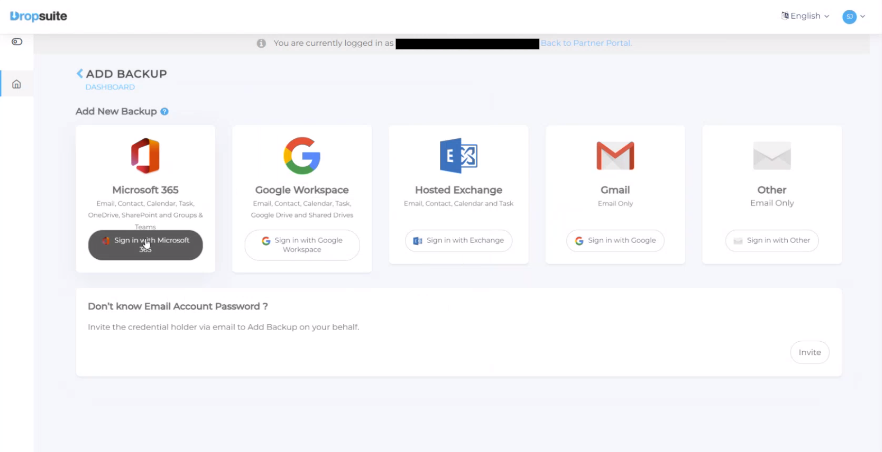
Task: Open the English language dropdown
Action: [x=806, y=16]
